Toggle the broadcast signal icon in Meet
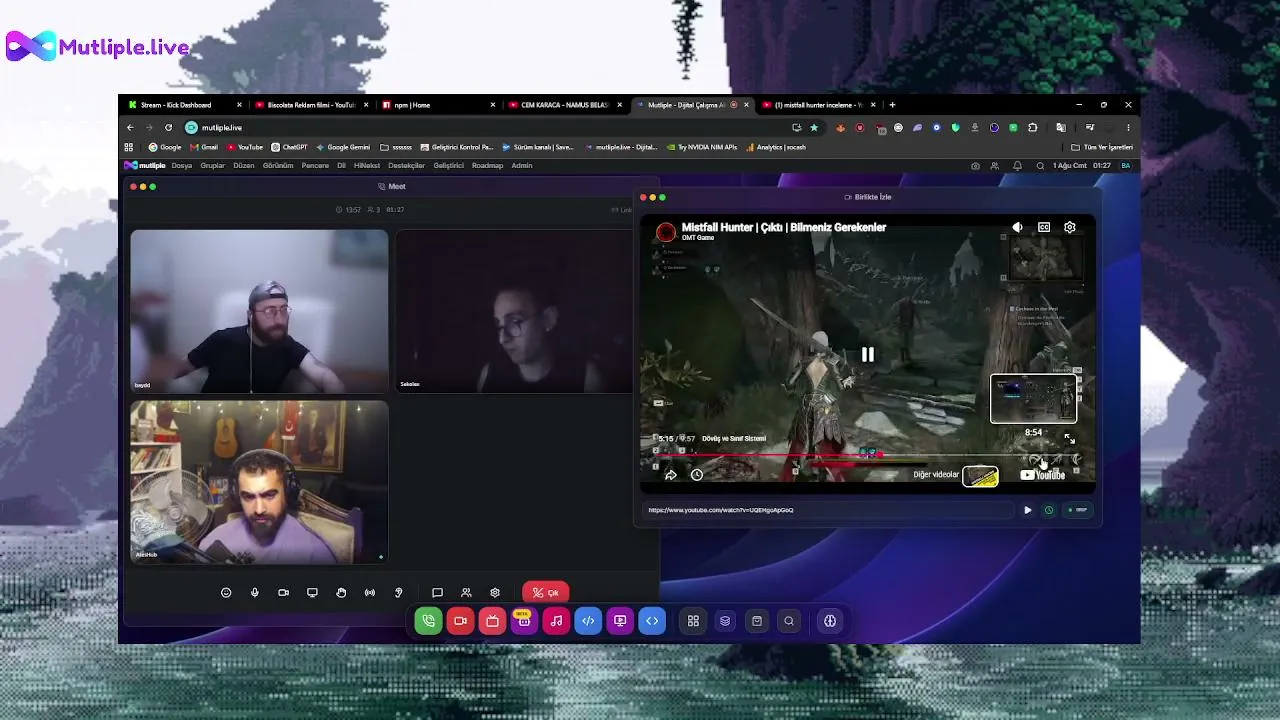 pos(370,593)
